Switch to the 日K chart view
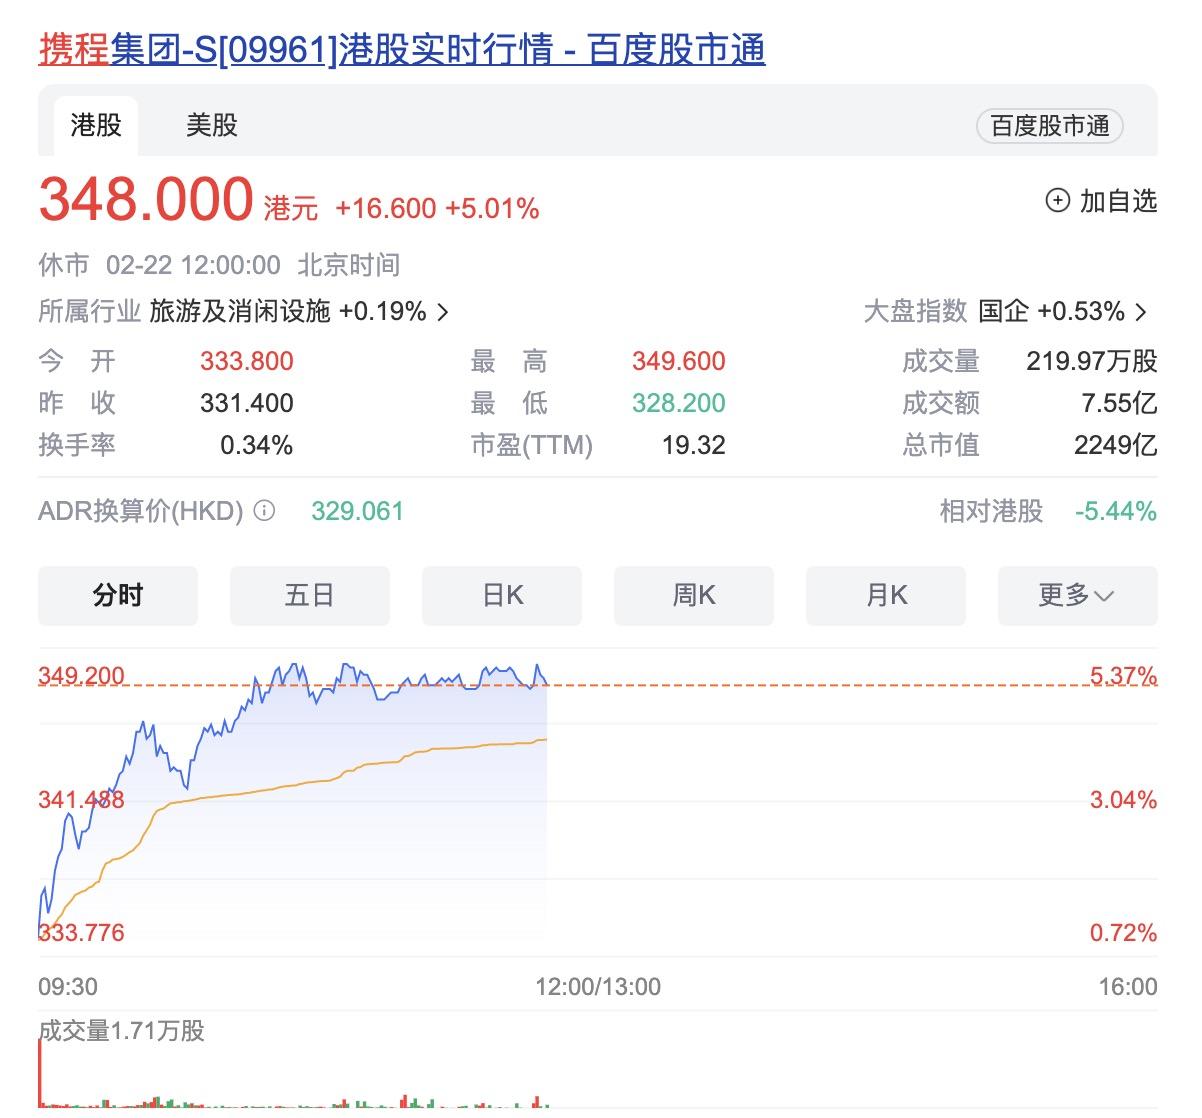This screenshot has width=1202, height=1118. 501,595
